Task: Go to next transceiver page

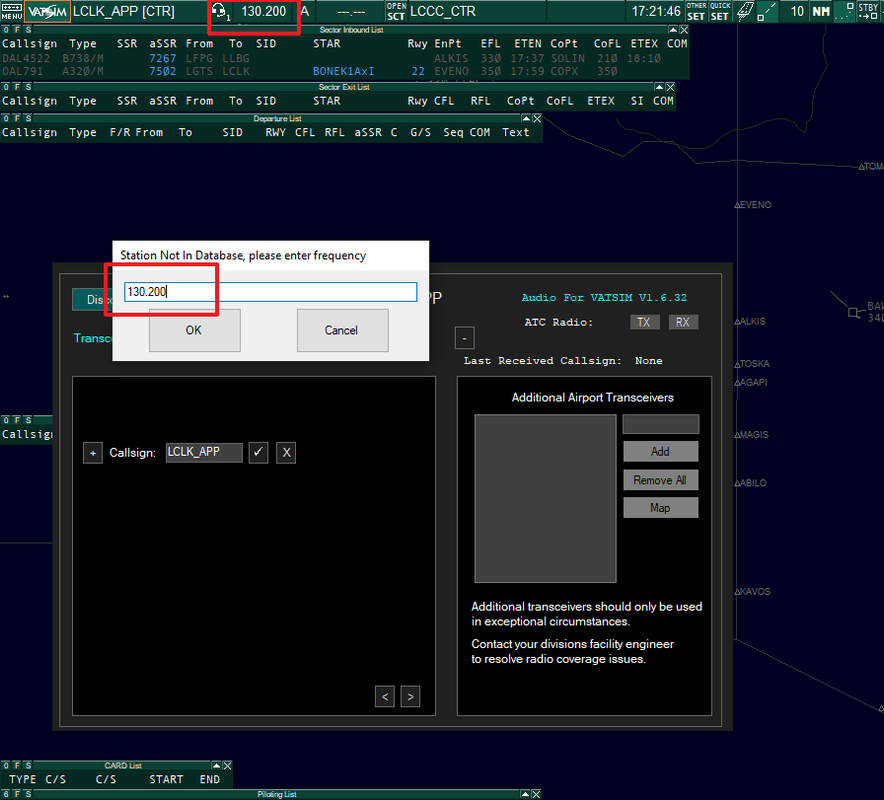Action: tap(410, 697)
